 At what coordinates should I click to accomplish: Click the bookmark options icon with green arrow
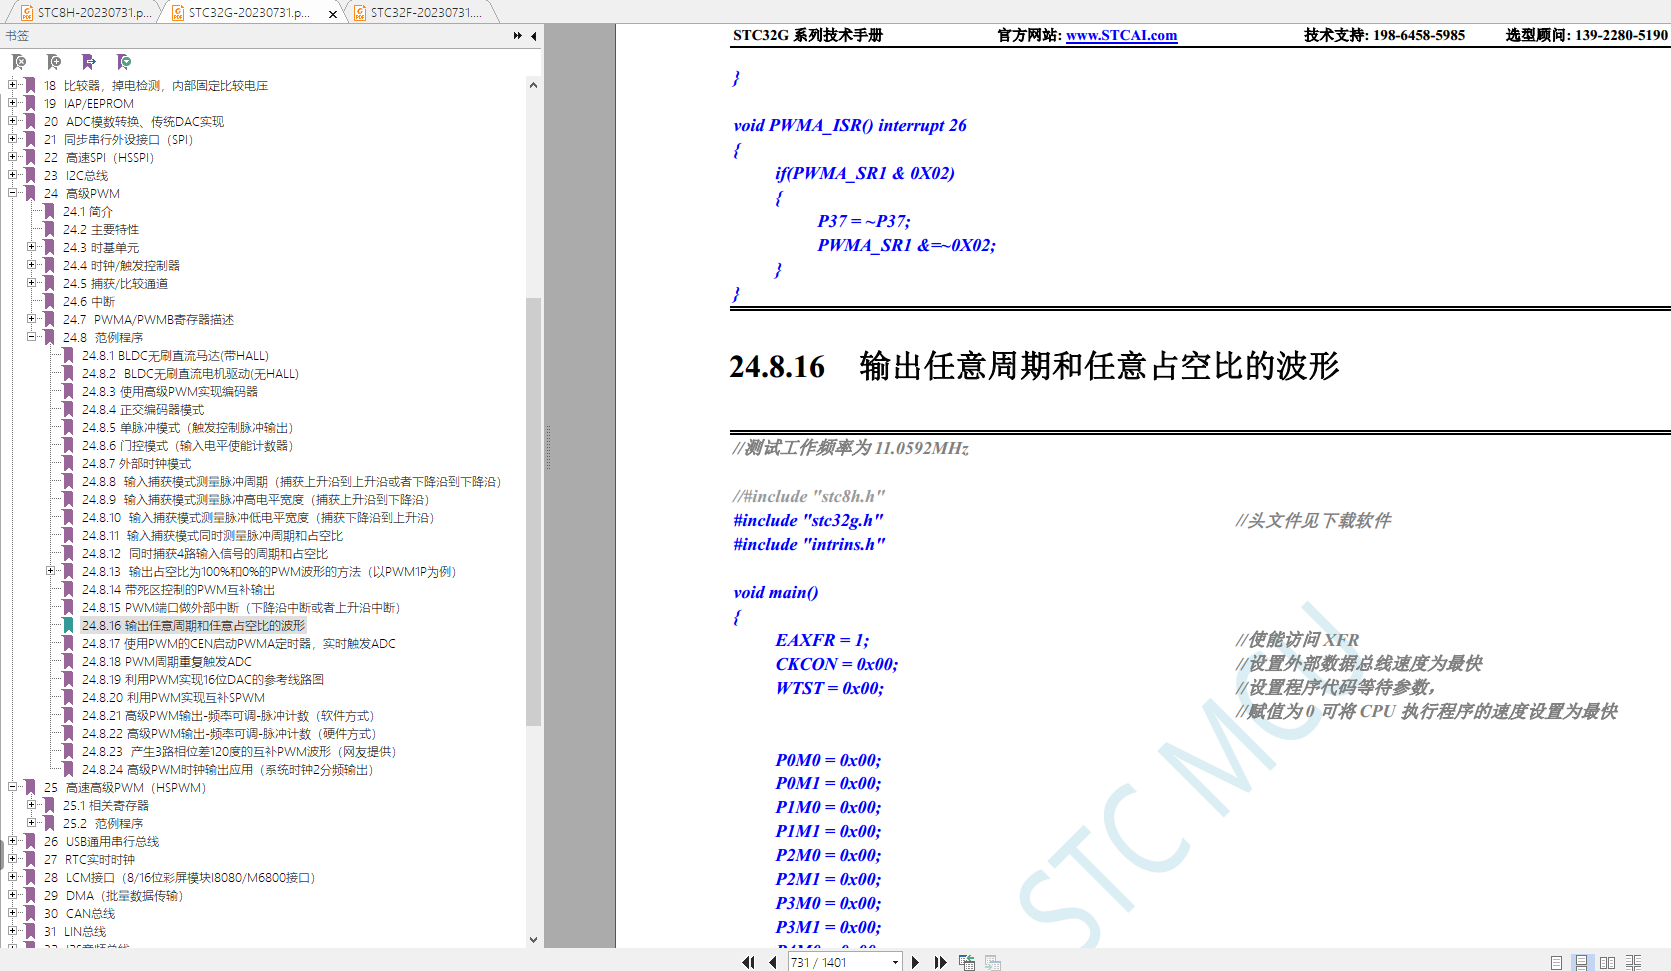click(124, 62)
